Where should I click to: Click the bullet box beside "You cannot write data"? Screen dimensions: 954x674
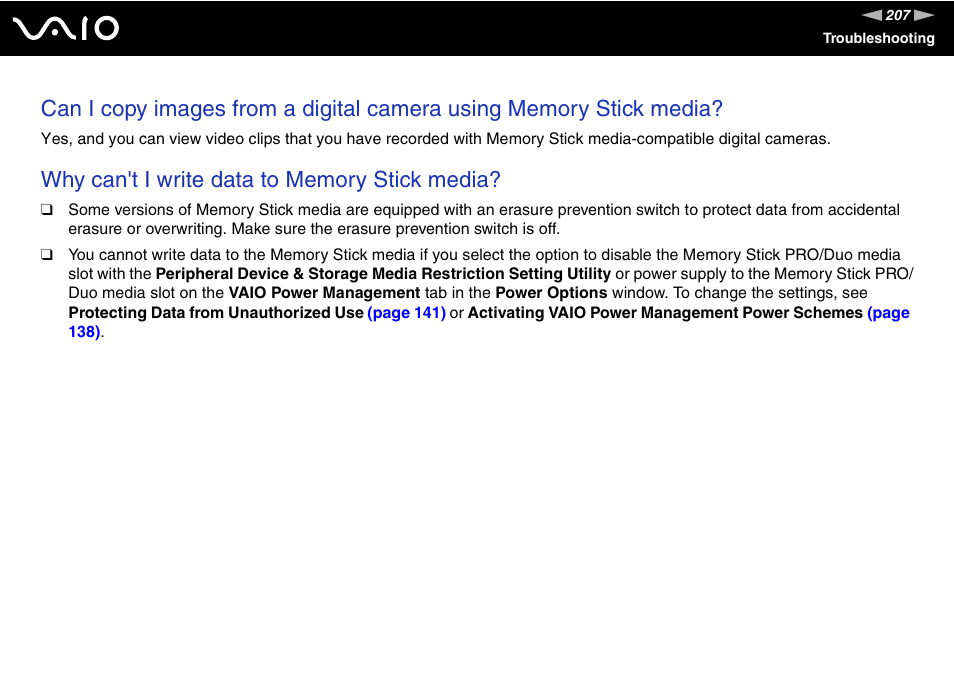(47, 255)
